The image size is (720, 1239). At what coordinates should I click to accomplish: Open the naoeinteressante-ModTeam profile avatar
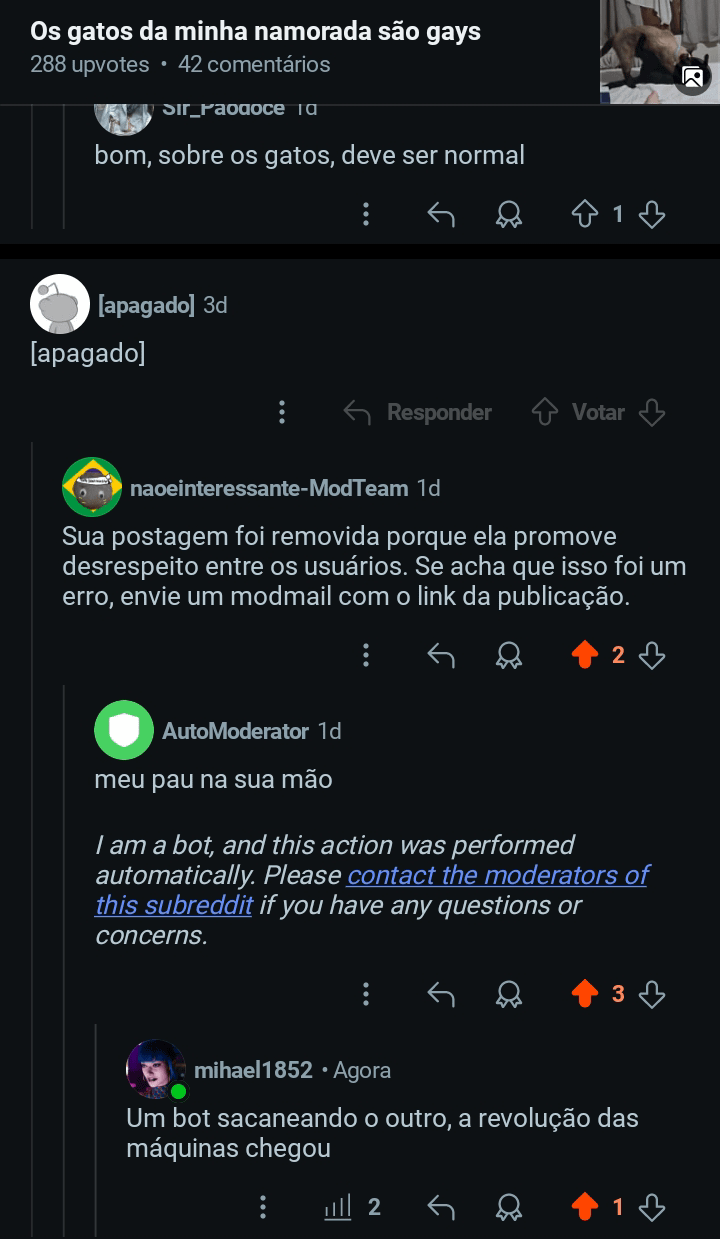pos(92,488)
